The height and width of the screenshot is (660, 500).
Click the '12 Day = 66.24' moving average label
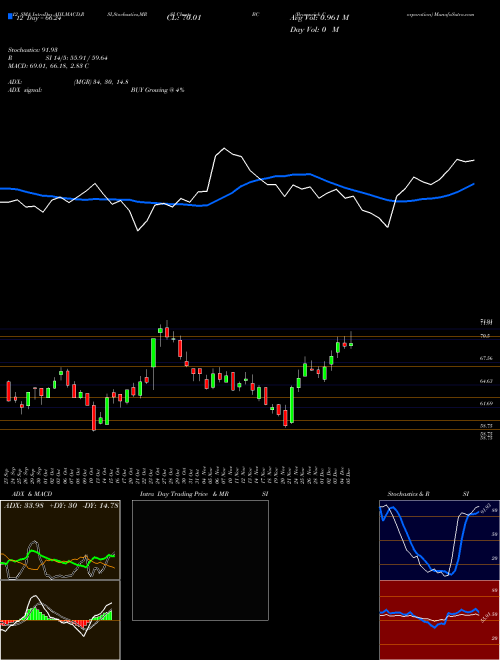click(x=38, y=19)
